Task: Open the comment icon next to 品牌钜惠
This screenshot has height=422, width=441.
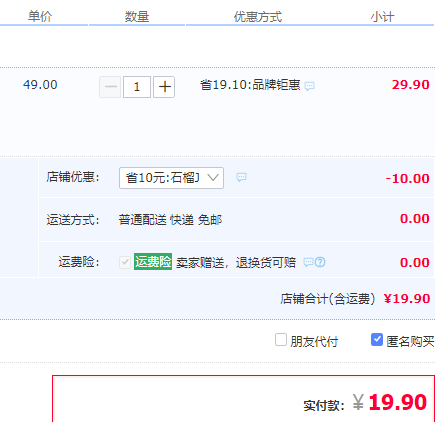Action: 309,86
